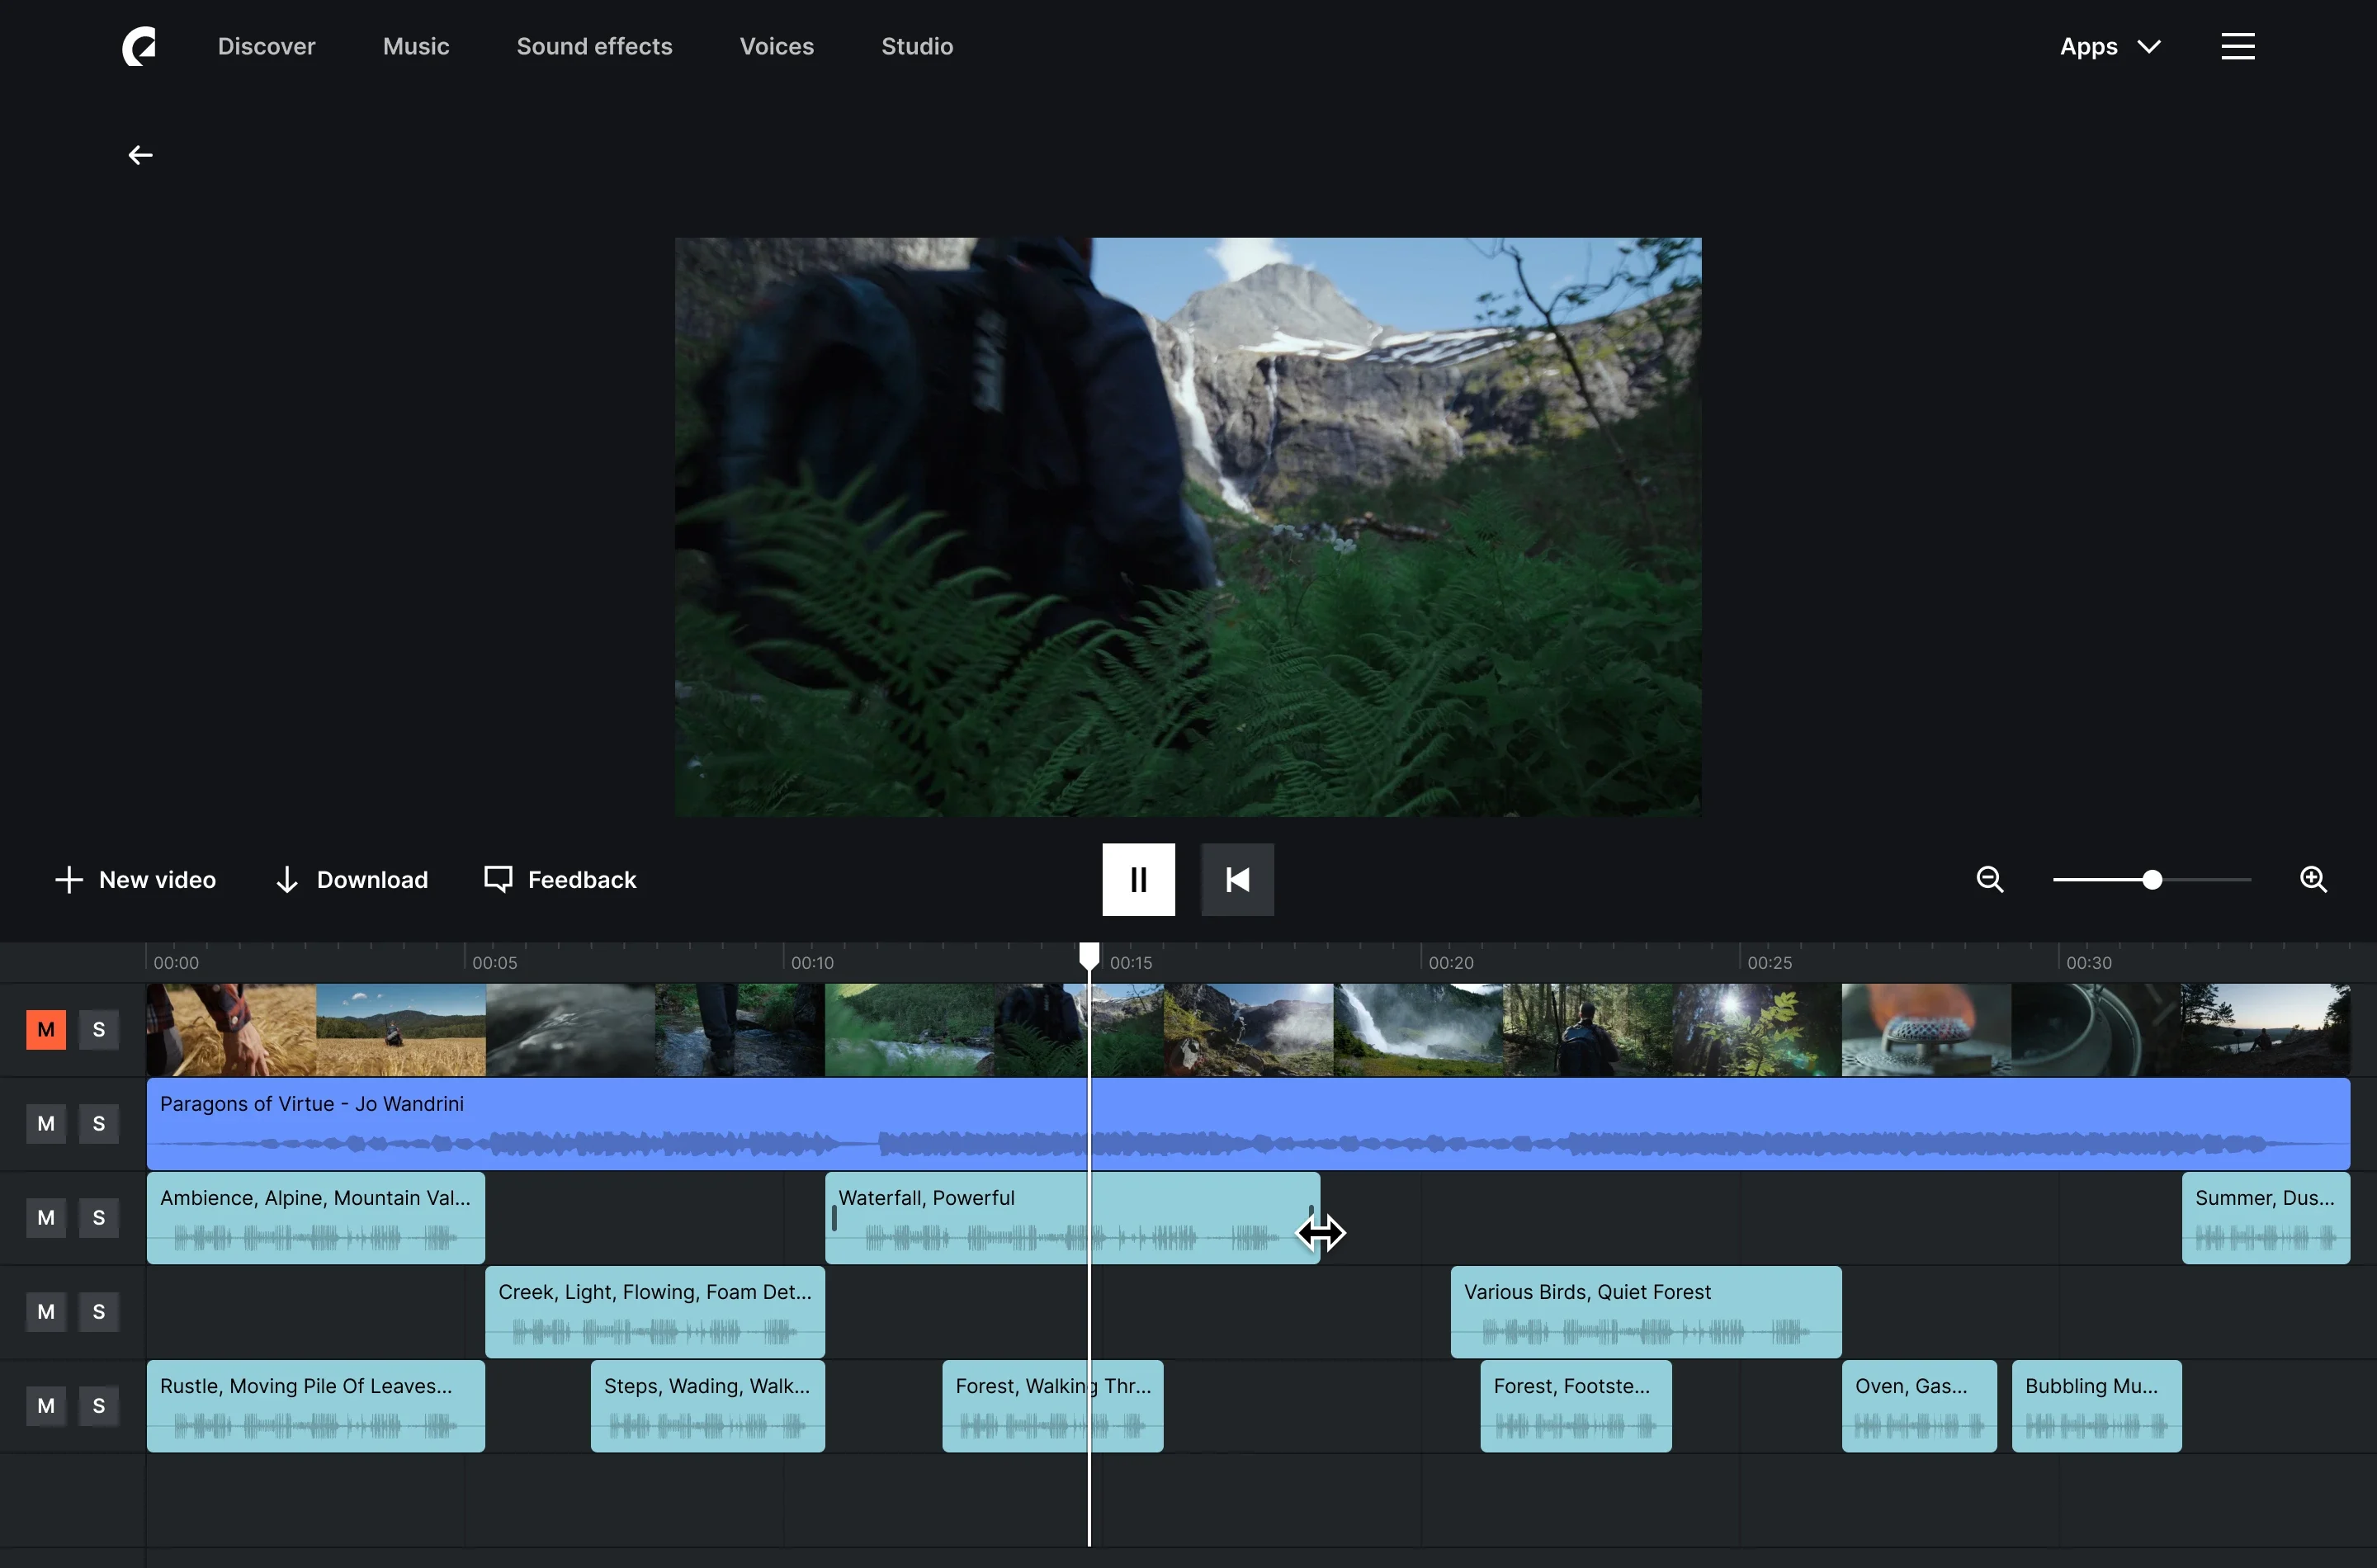2377x1568 pixels.
Task: Click the Epidemic Sound logo icon
Action: tap(139, 46)
